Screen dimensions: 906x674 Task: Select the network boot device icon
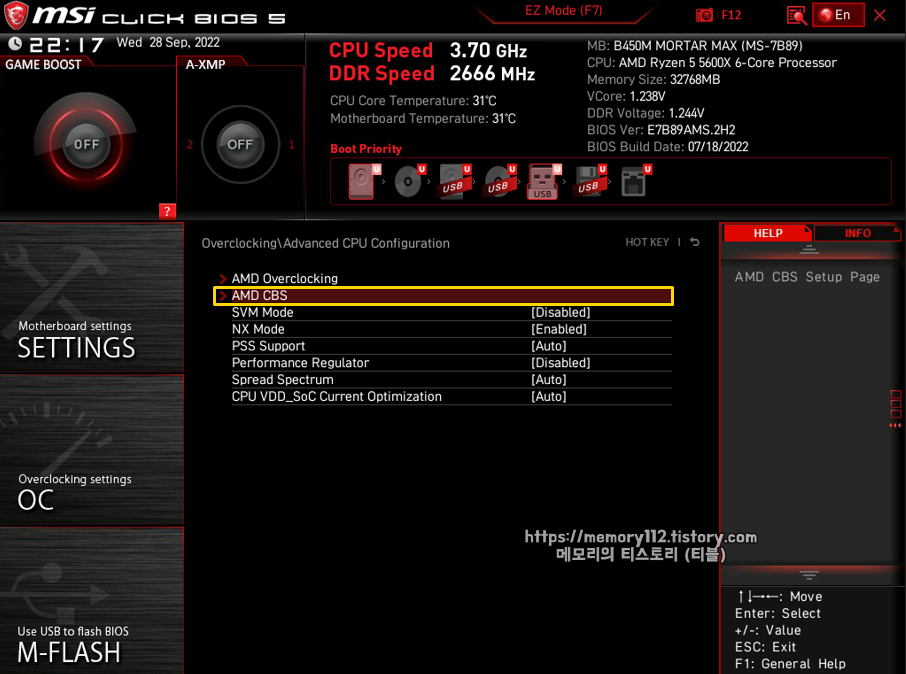pos(635,182)
